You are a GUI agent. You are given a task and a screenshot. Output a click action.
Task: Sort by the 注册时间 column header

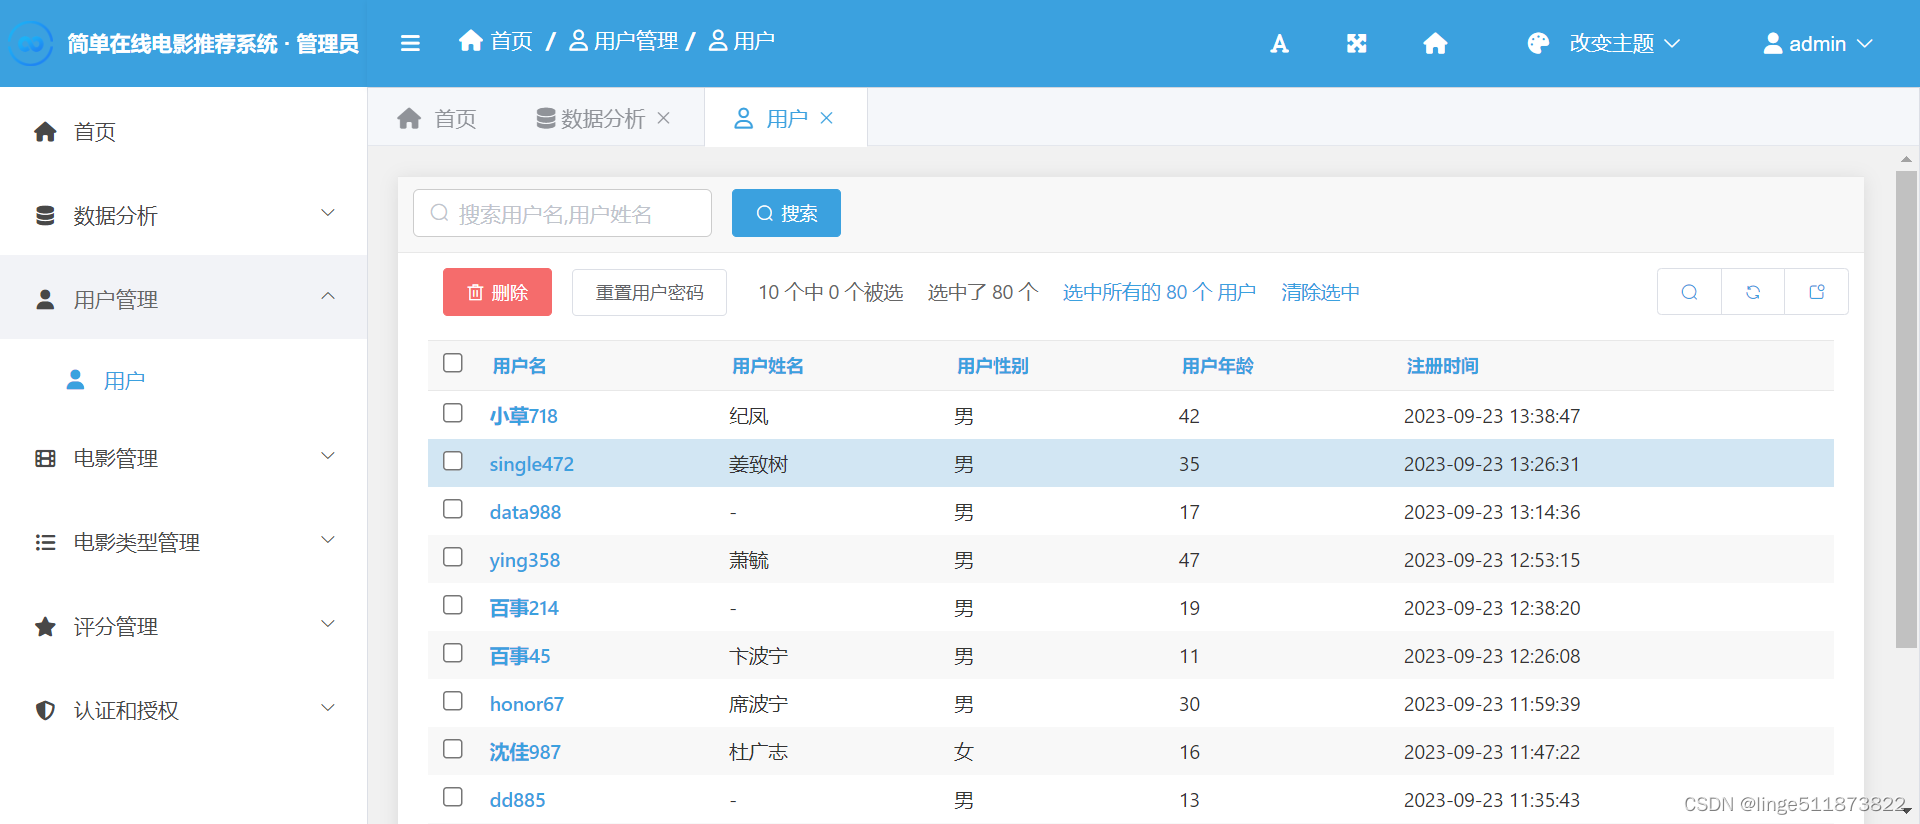pyautogui.click(x=1442, y=366)
